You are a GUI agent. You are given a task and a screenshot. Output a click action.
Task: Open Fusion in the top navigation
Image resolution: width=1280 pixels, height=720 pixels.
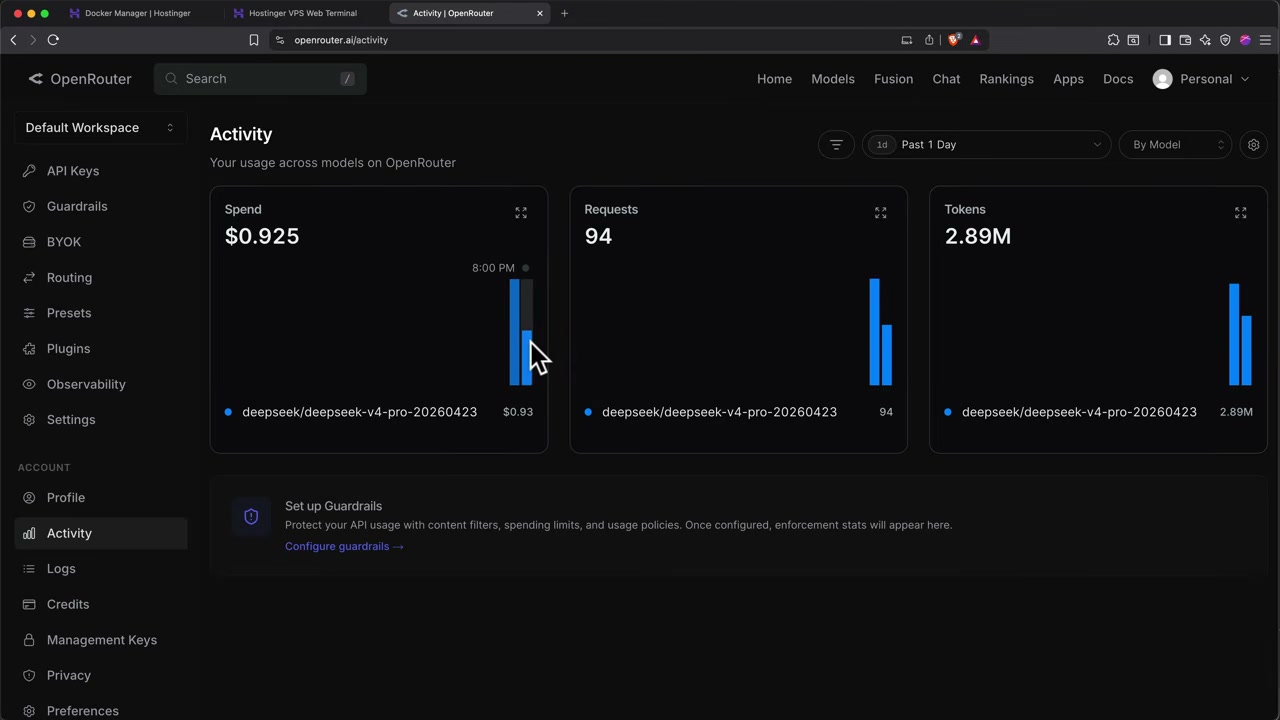click(x=893, y=79)
